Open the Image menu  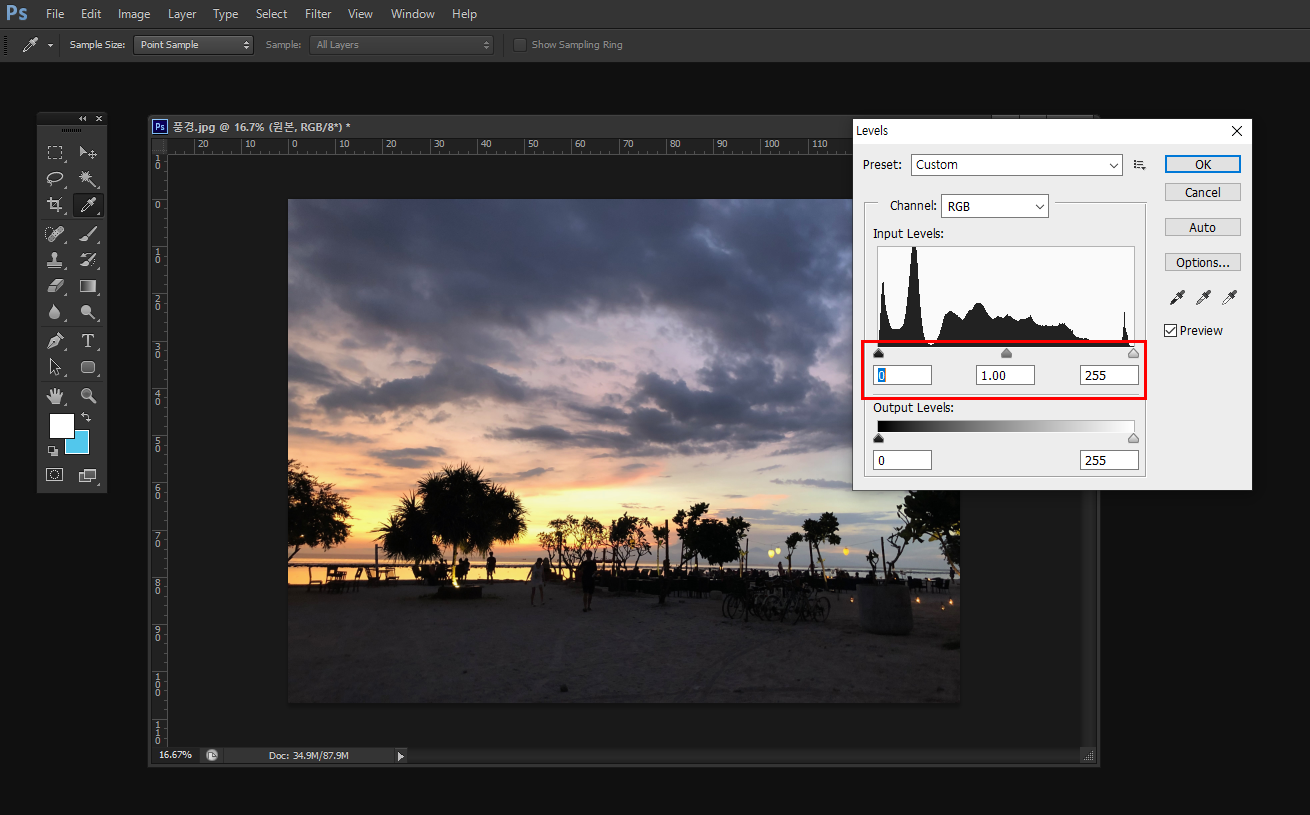(134, 14)
